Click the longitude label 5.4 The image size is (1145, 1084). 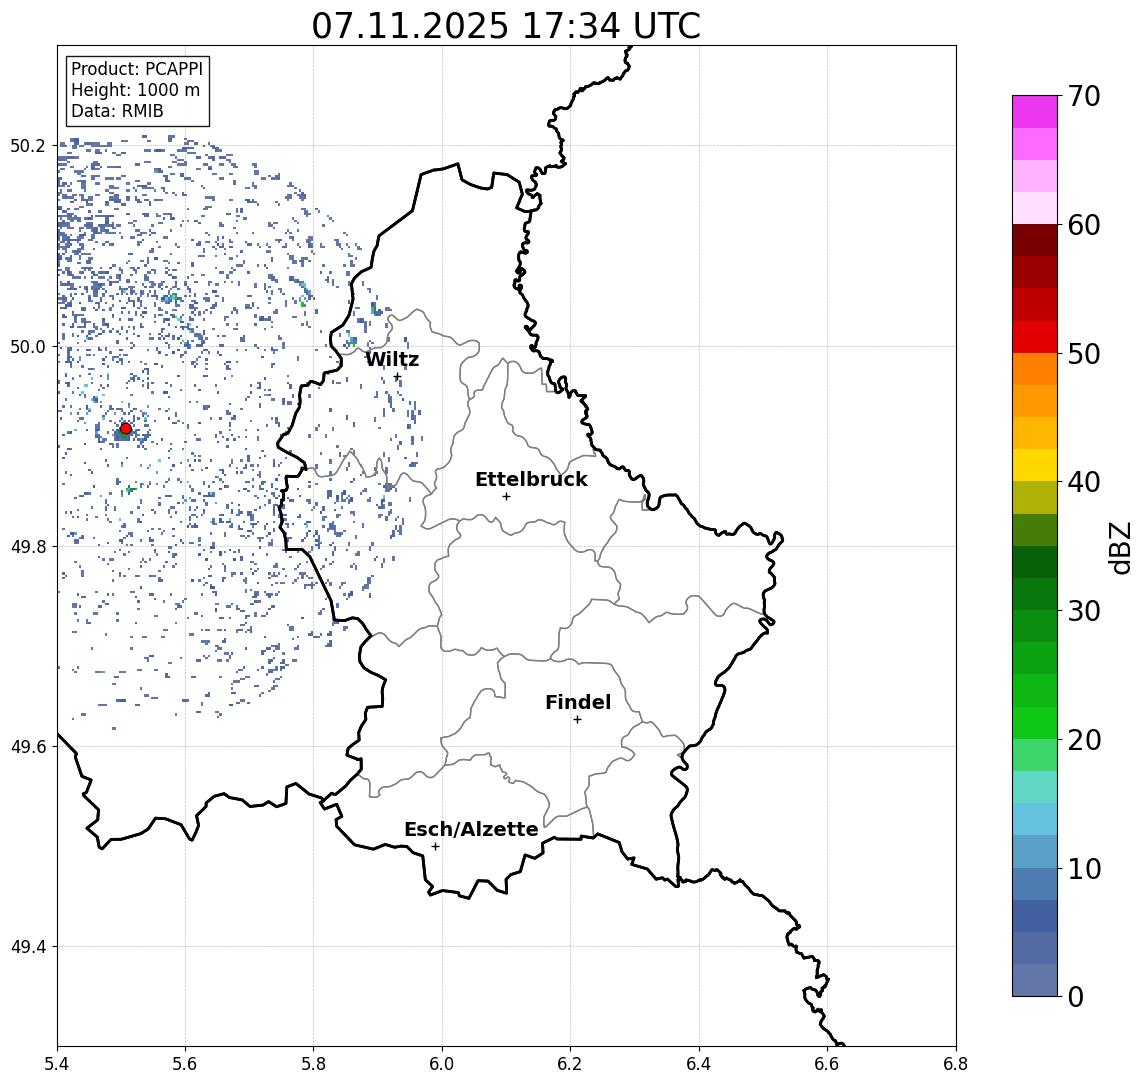pos(57,1064)
